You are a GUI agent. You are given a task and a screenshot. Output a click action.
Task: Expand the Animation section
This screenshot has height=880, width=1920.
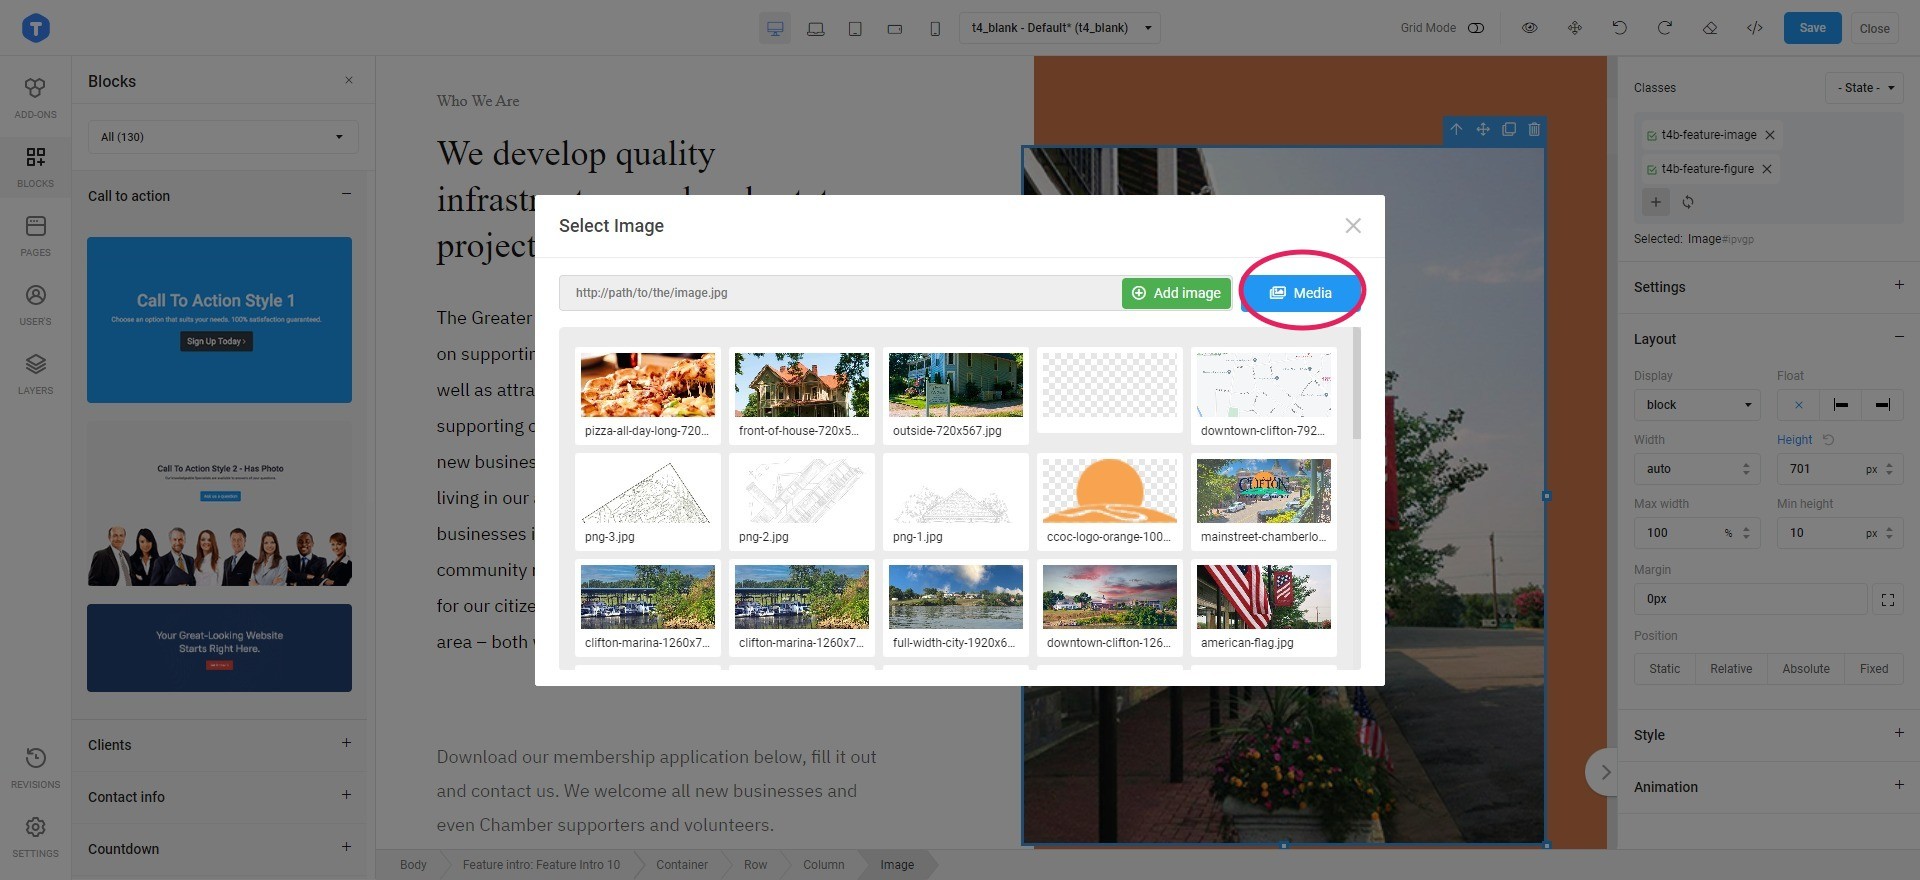click(1899, 785)
